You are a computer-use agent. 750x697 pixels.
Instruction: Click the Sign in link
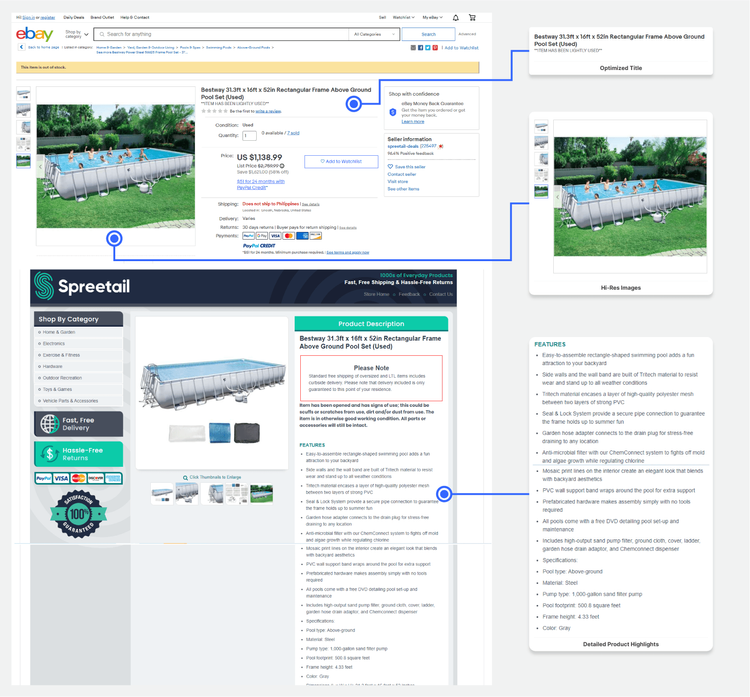[x=29, y=18]
